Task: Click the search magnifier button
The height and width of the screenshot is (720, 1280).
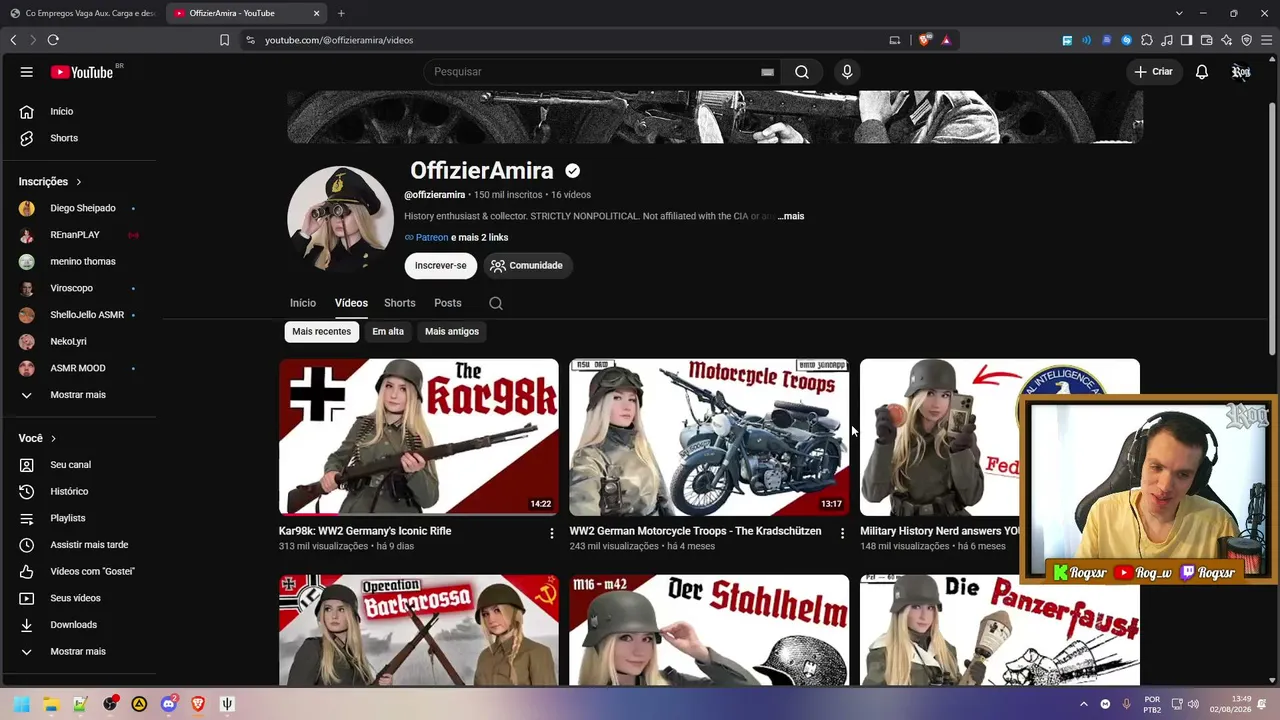Action: [802, 72]
